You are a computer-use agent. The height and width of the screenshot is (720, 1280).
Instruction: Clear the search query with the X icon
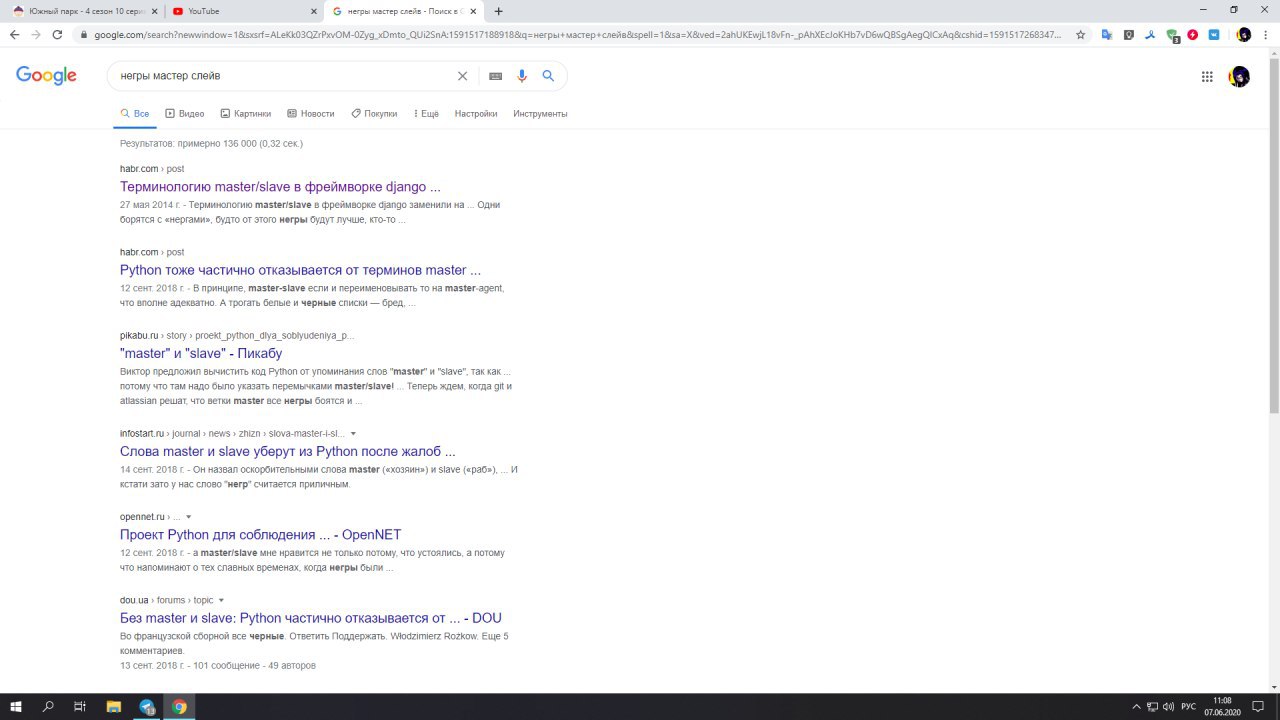coord(462,76)
